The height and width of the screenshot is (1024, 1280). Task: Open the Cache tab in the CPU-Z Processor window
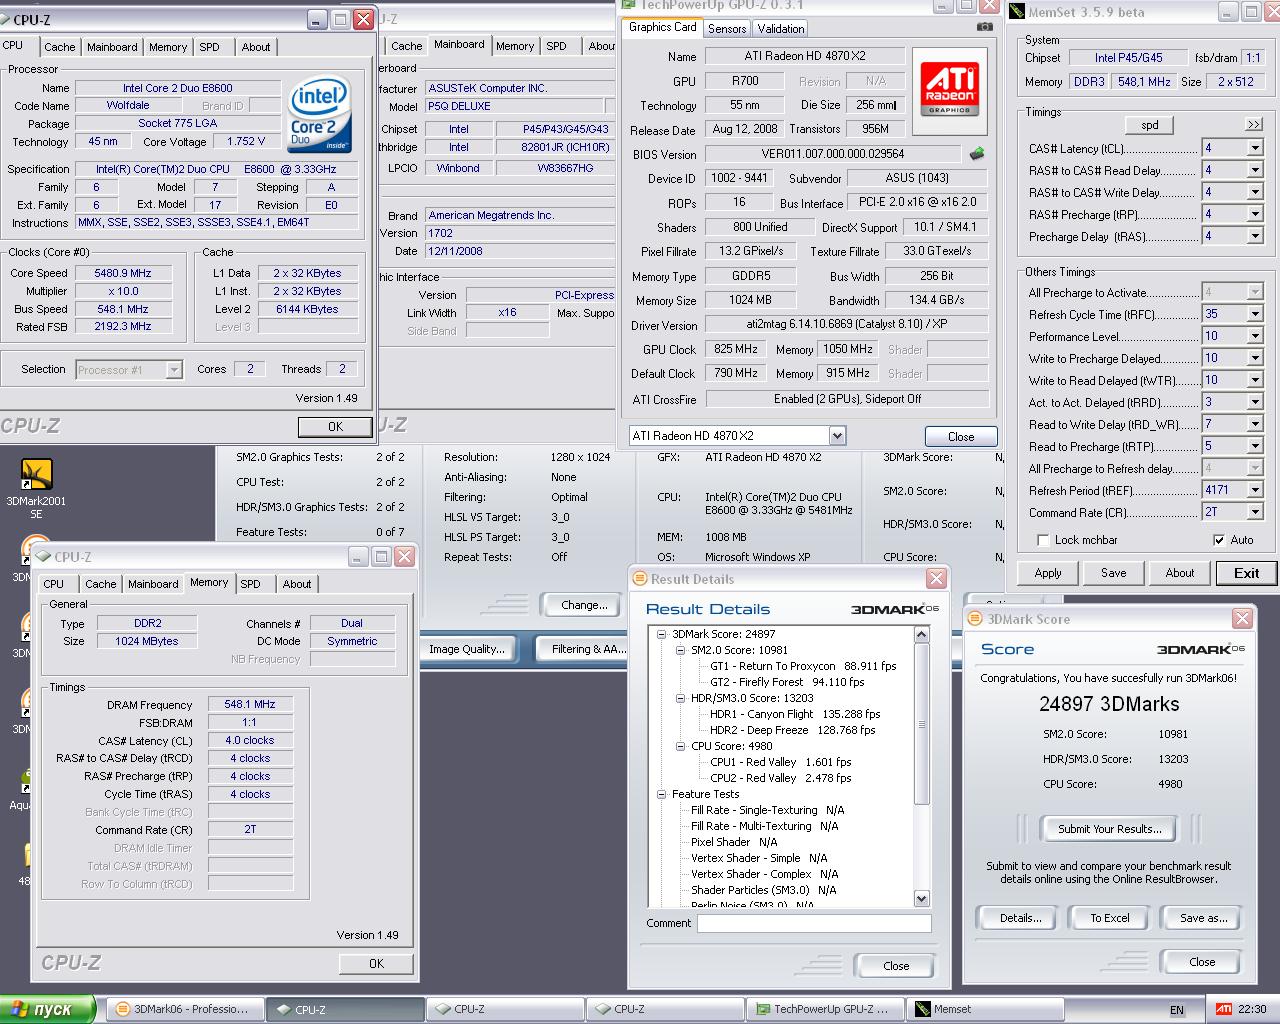[x=59, y=47]
